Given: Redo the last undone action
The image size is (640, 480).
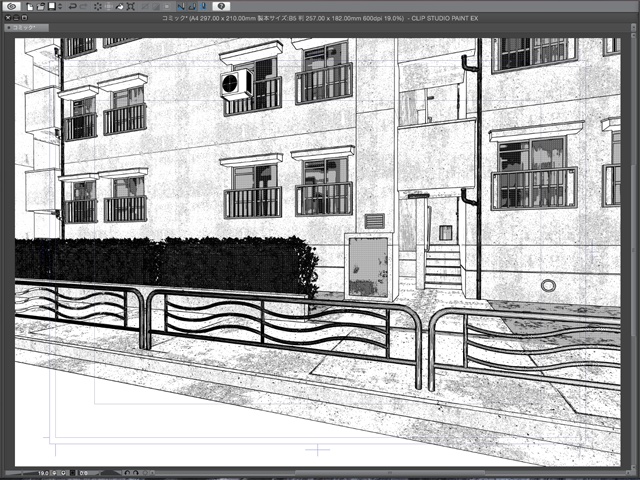Looking at the screenshot, I should (84, 7).
